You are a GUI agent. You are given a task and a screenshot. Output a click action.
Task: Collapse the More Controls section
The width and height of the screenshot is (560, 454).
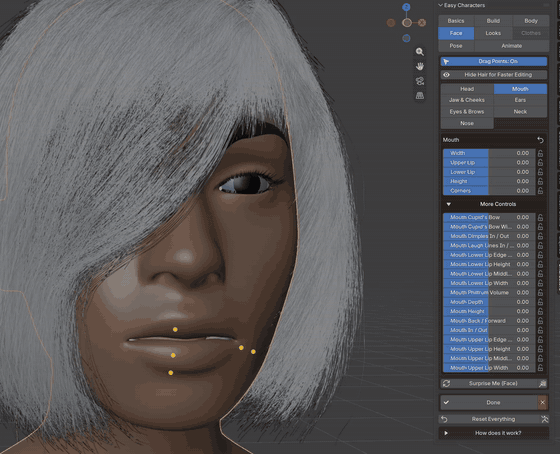449,204
